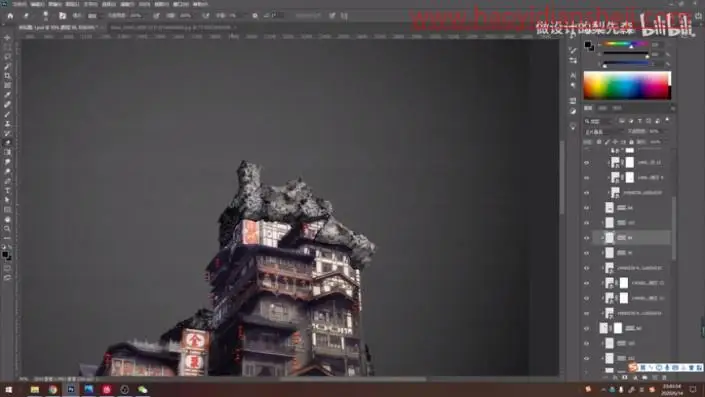Select the Horizontal Type tool
The width and height of the screenshot is (705, 397).
[7, 190]
